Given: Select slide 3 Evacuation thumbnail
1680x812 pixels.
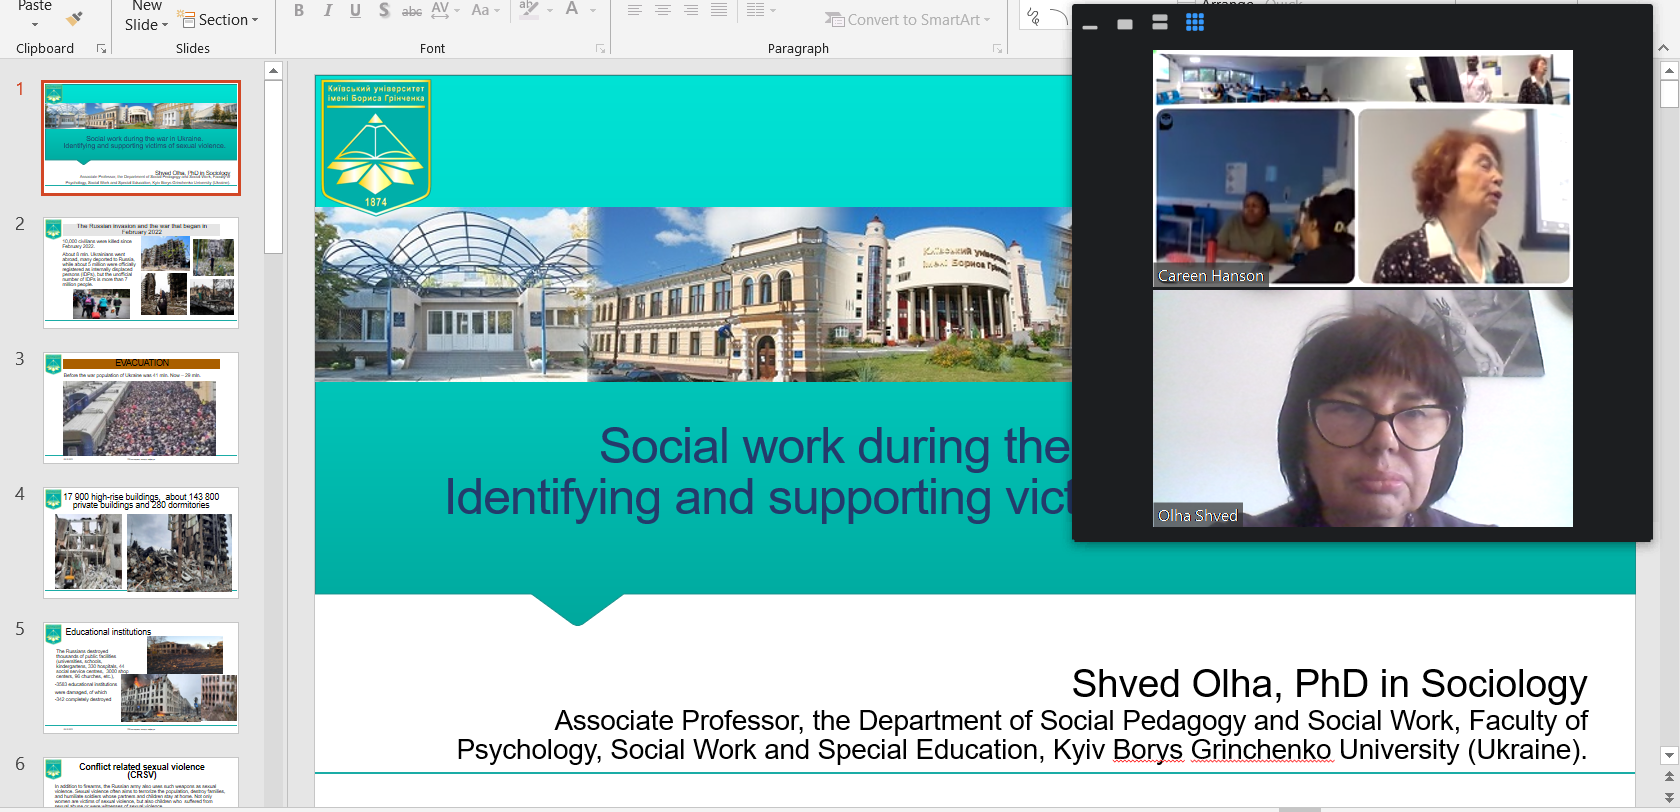Looking at the screenshot, I should tap(141, 407).
